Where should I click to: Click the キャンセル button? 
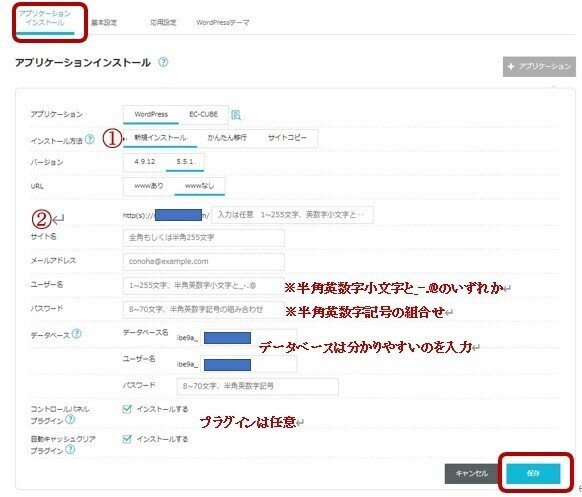tap(471, 474)
